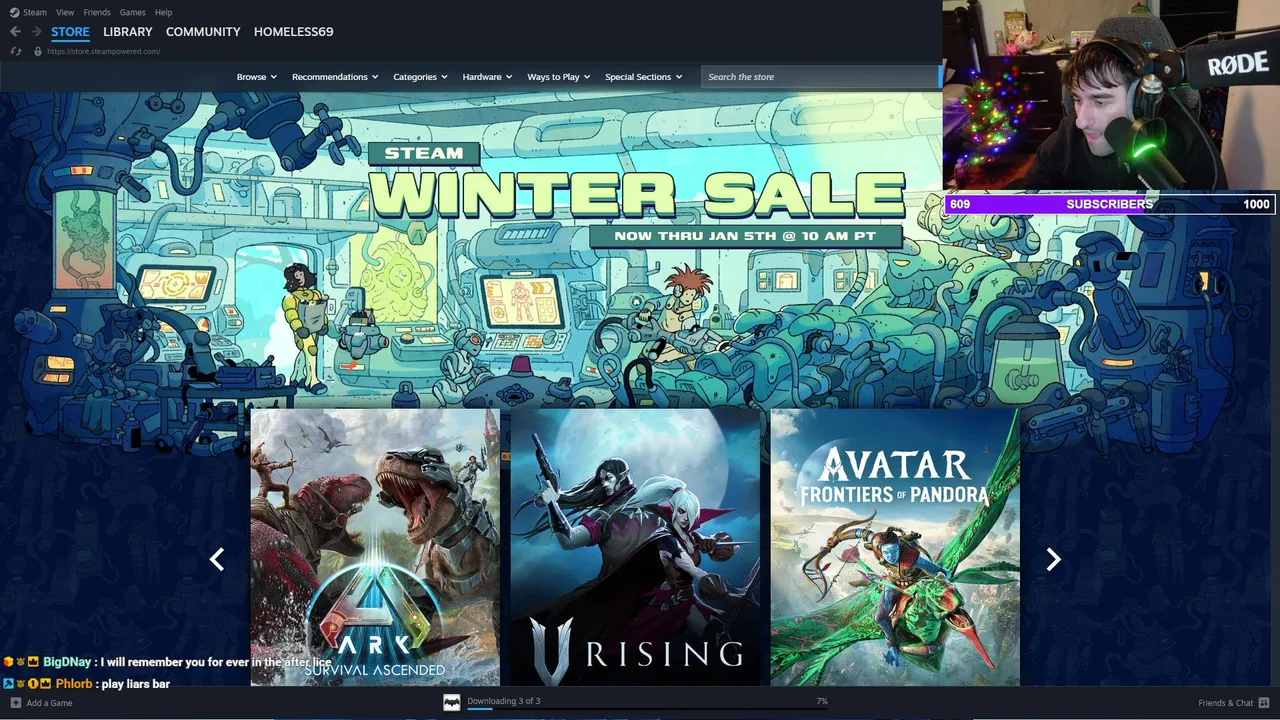Expand the Browse dropdown
This screenshot has width=1280, height=720.
tap(256, 77)
